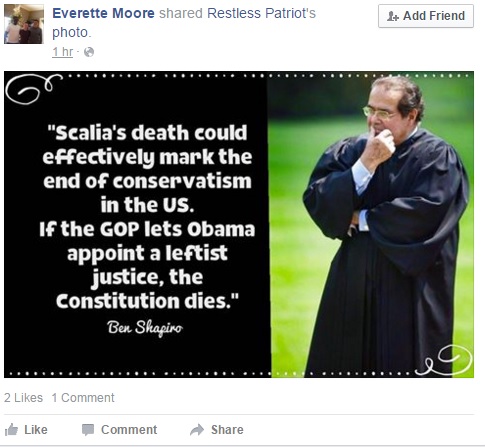This screenshot has height=447, width=485.
Task: Open the "1 Comment" link
Action: [x=83, y=398]
